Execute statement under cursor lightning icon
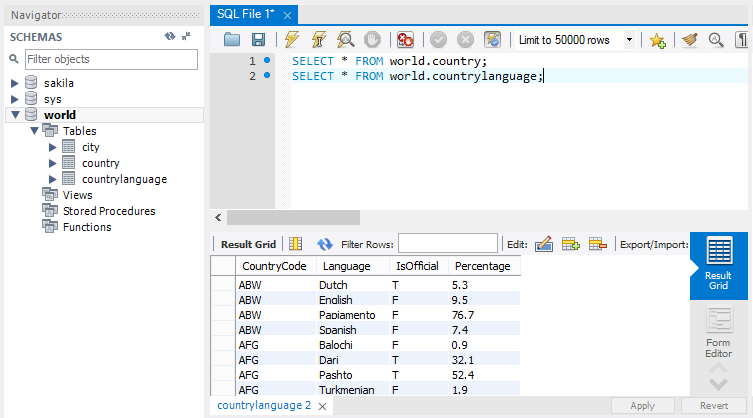753x418 pixels. click(x=318, y=39)
